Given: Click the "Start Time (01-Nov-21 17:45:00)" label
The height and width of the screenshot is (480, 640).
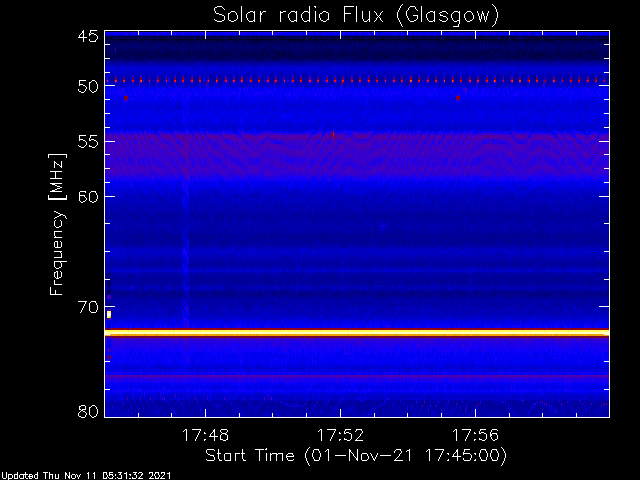Looking at the screenshot, I should (x=356, y=456).
